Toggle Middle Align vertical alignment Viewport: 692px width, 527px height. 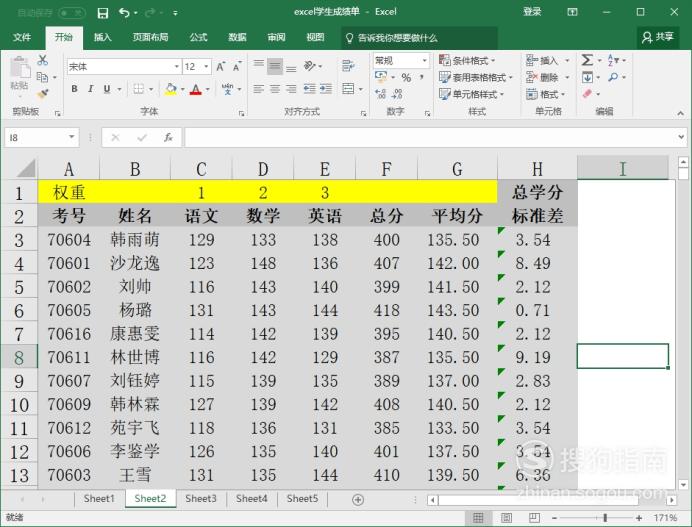[275, 66]
